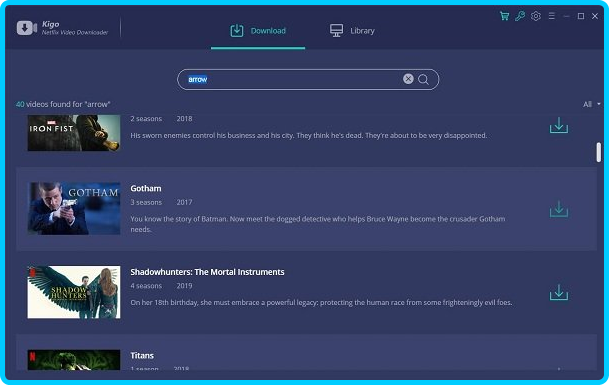Select the Gotham thumbnail
The image size is (609, 385).
point(74,209)
